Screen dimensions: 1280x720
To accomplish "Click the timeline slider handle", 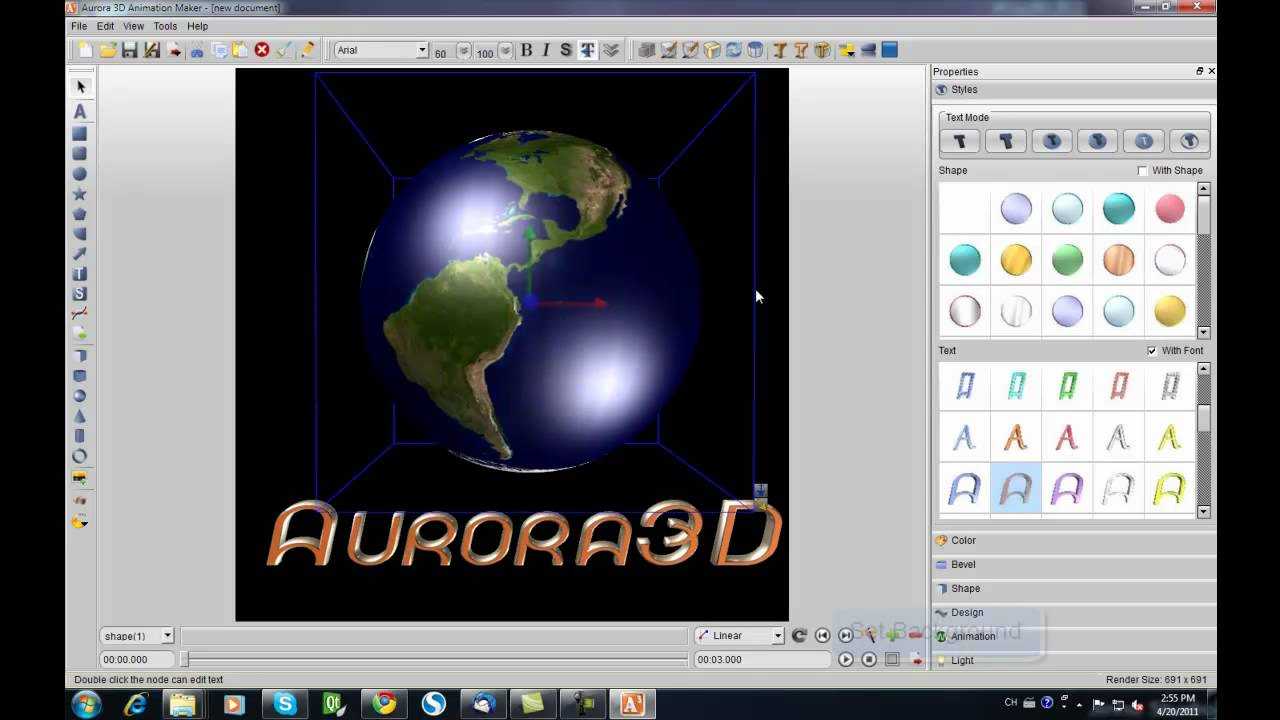I will [184, 659].
